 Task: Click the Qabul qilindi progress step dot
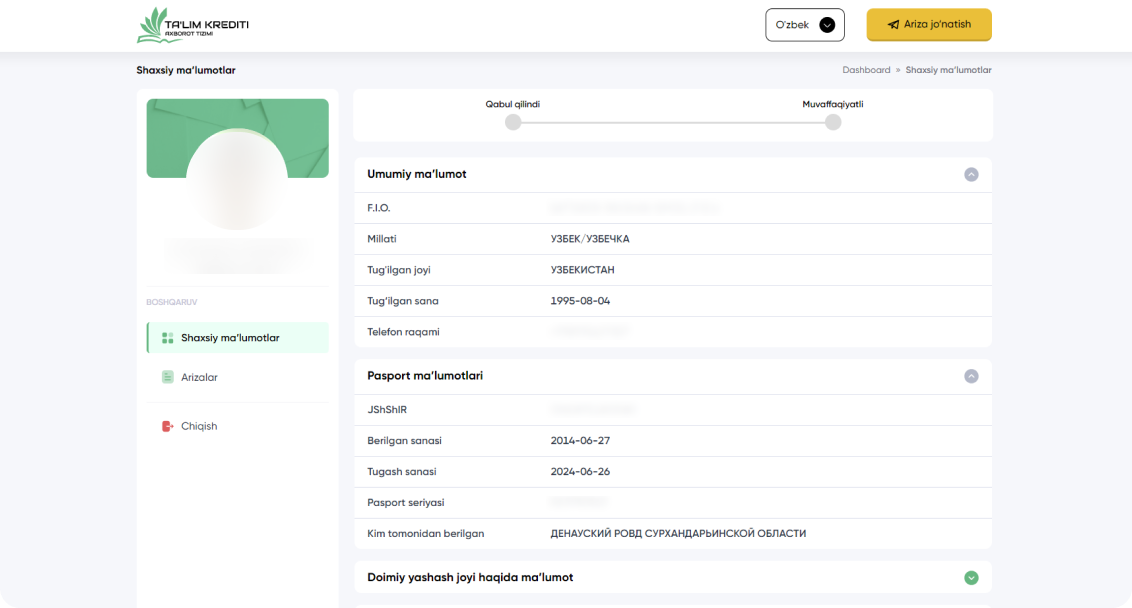point(513,122)
